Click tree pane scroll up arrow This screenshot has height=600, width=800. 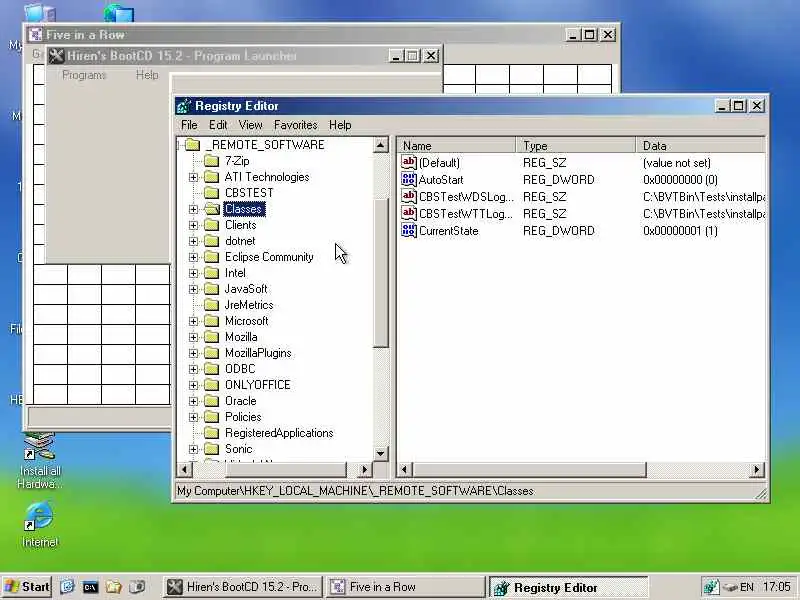(x=380, y=145)
